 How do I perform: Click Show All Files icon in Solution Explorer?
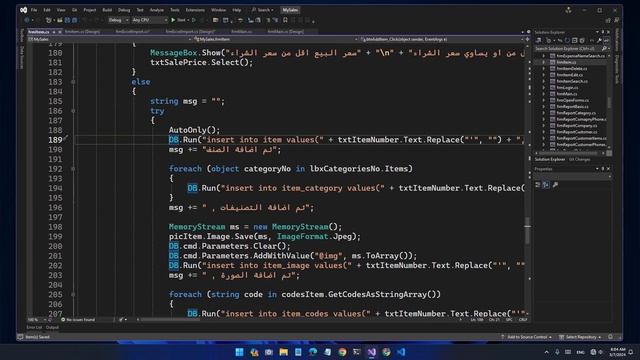click(x=582, y=40)
